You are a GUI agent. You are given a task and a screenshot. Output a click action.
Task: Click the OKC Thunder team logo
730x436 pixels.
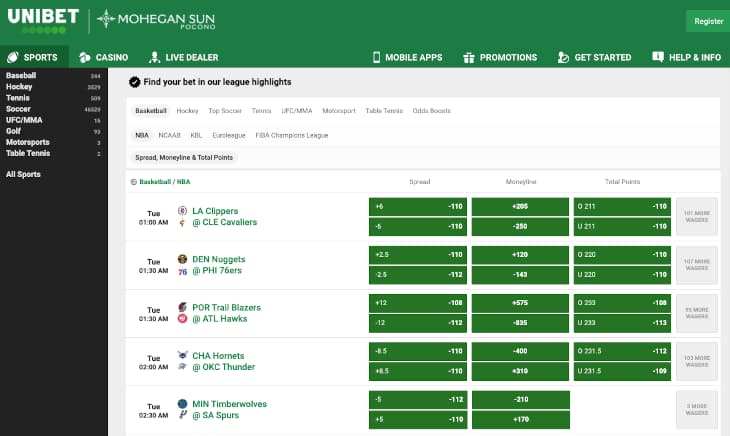coord(182,367)
